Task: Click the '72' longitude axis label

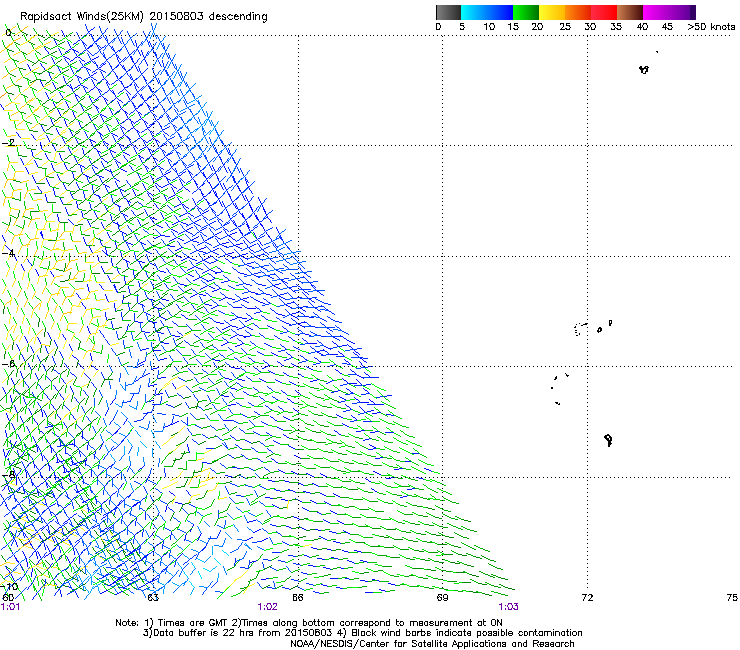Action: pos(587,598)
